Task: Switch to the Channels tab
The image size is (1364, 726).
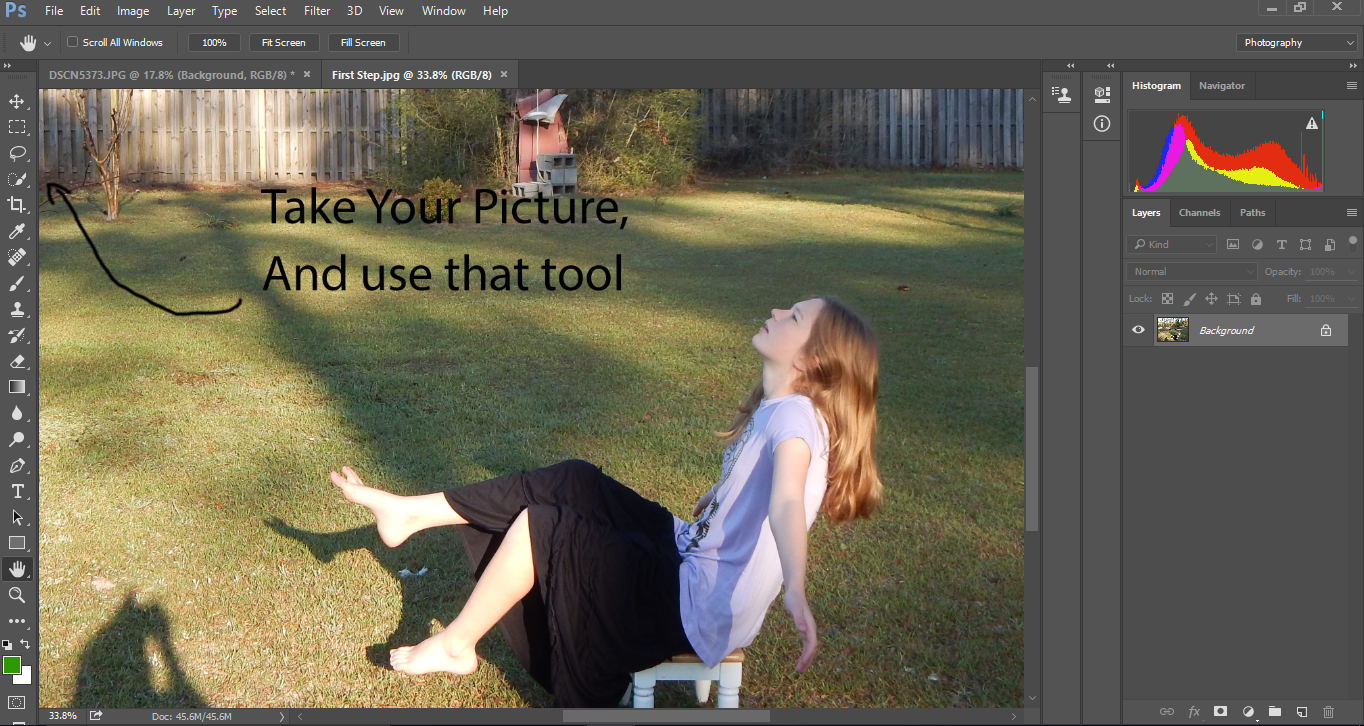Action: coord(1199,212)
